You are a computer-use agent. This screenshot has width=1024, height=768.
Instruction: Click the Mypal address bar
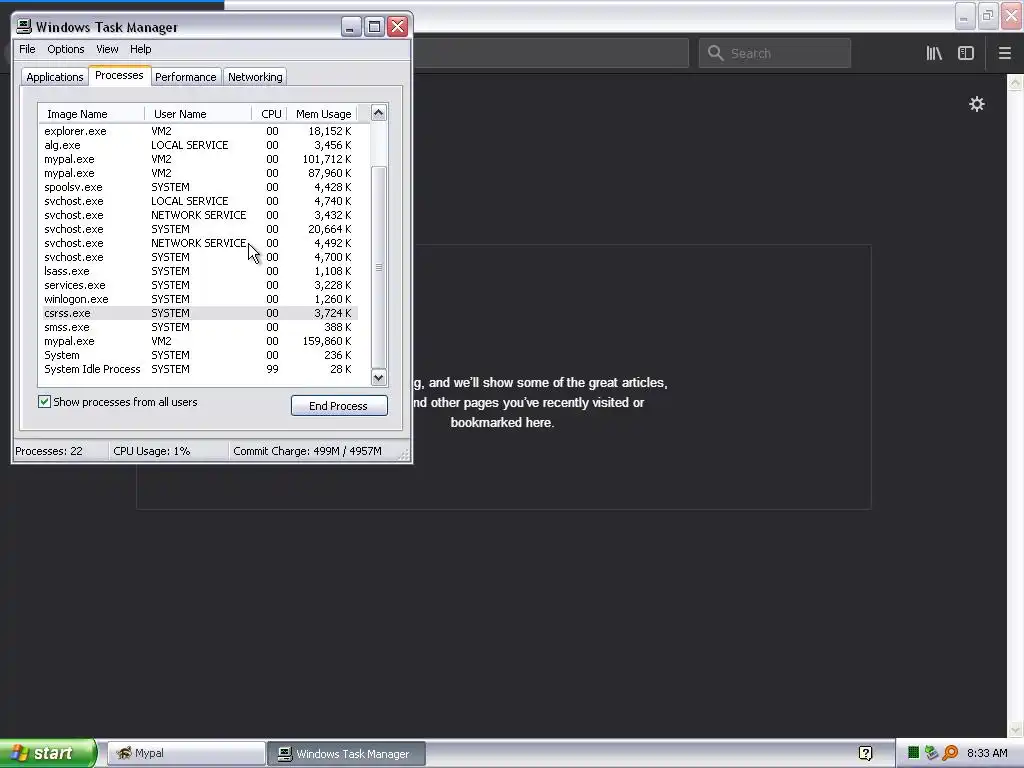551,53
